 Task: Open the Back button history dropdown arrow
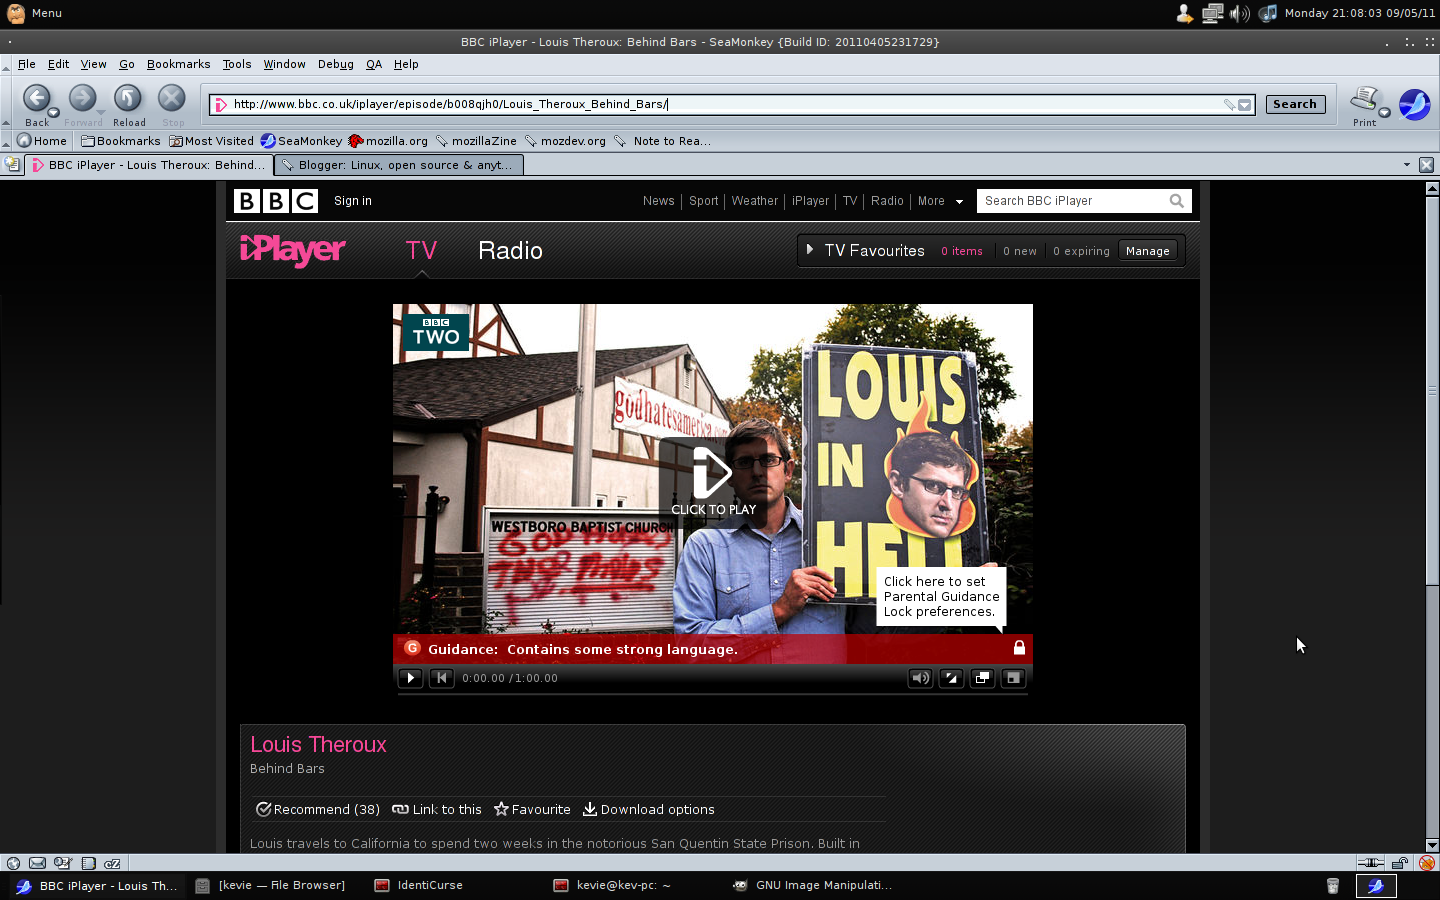coord(54,112)
